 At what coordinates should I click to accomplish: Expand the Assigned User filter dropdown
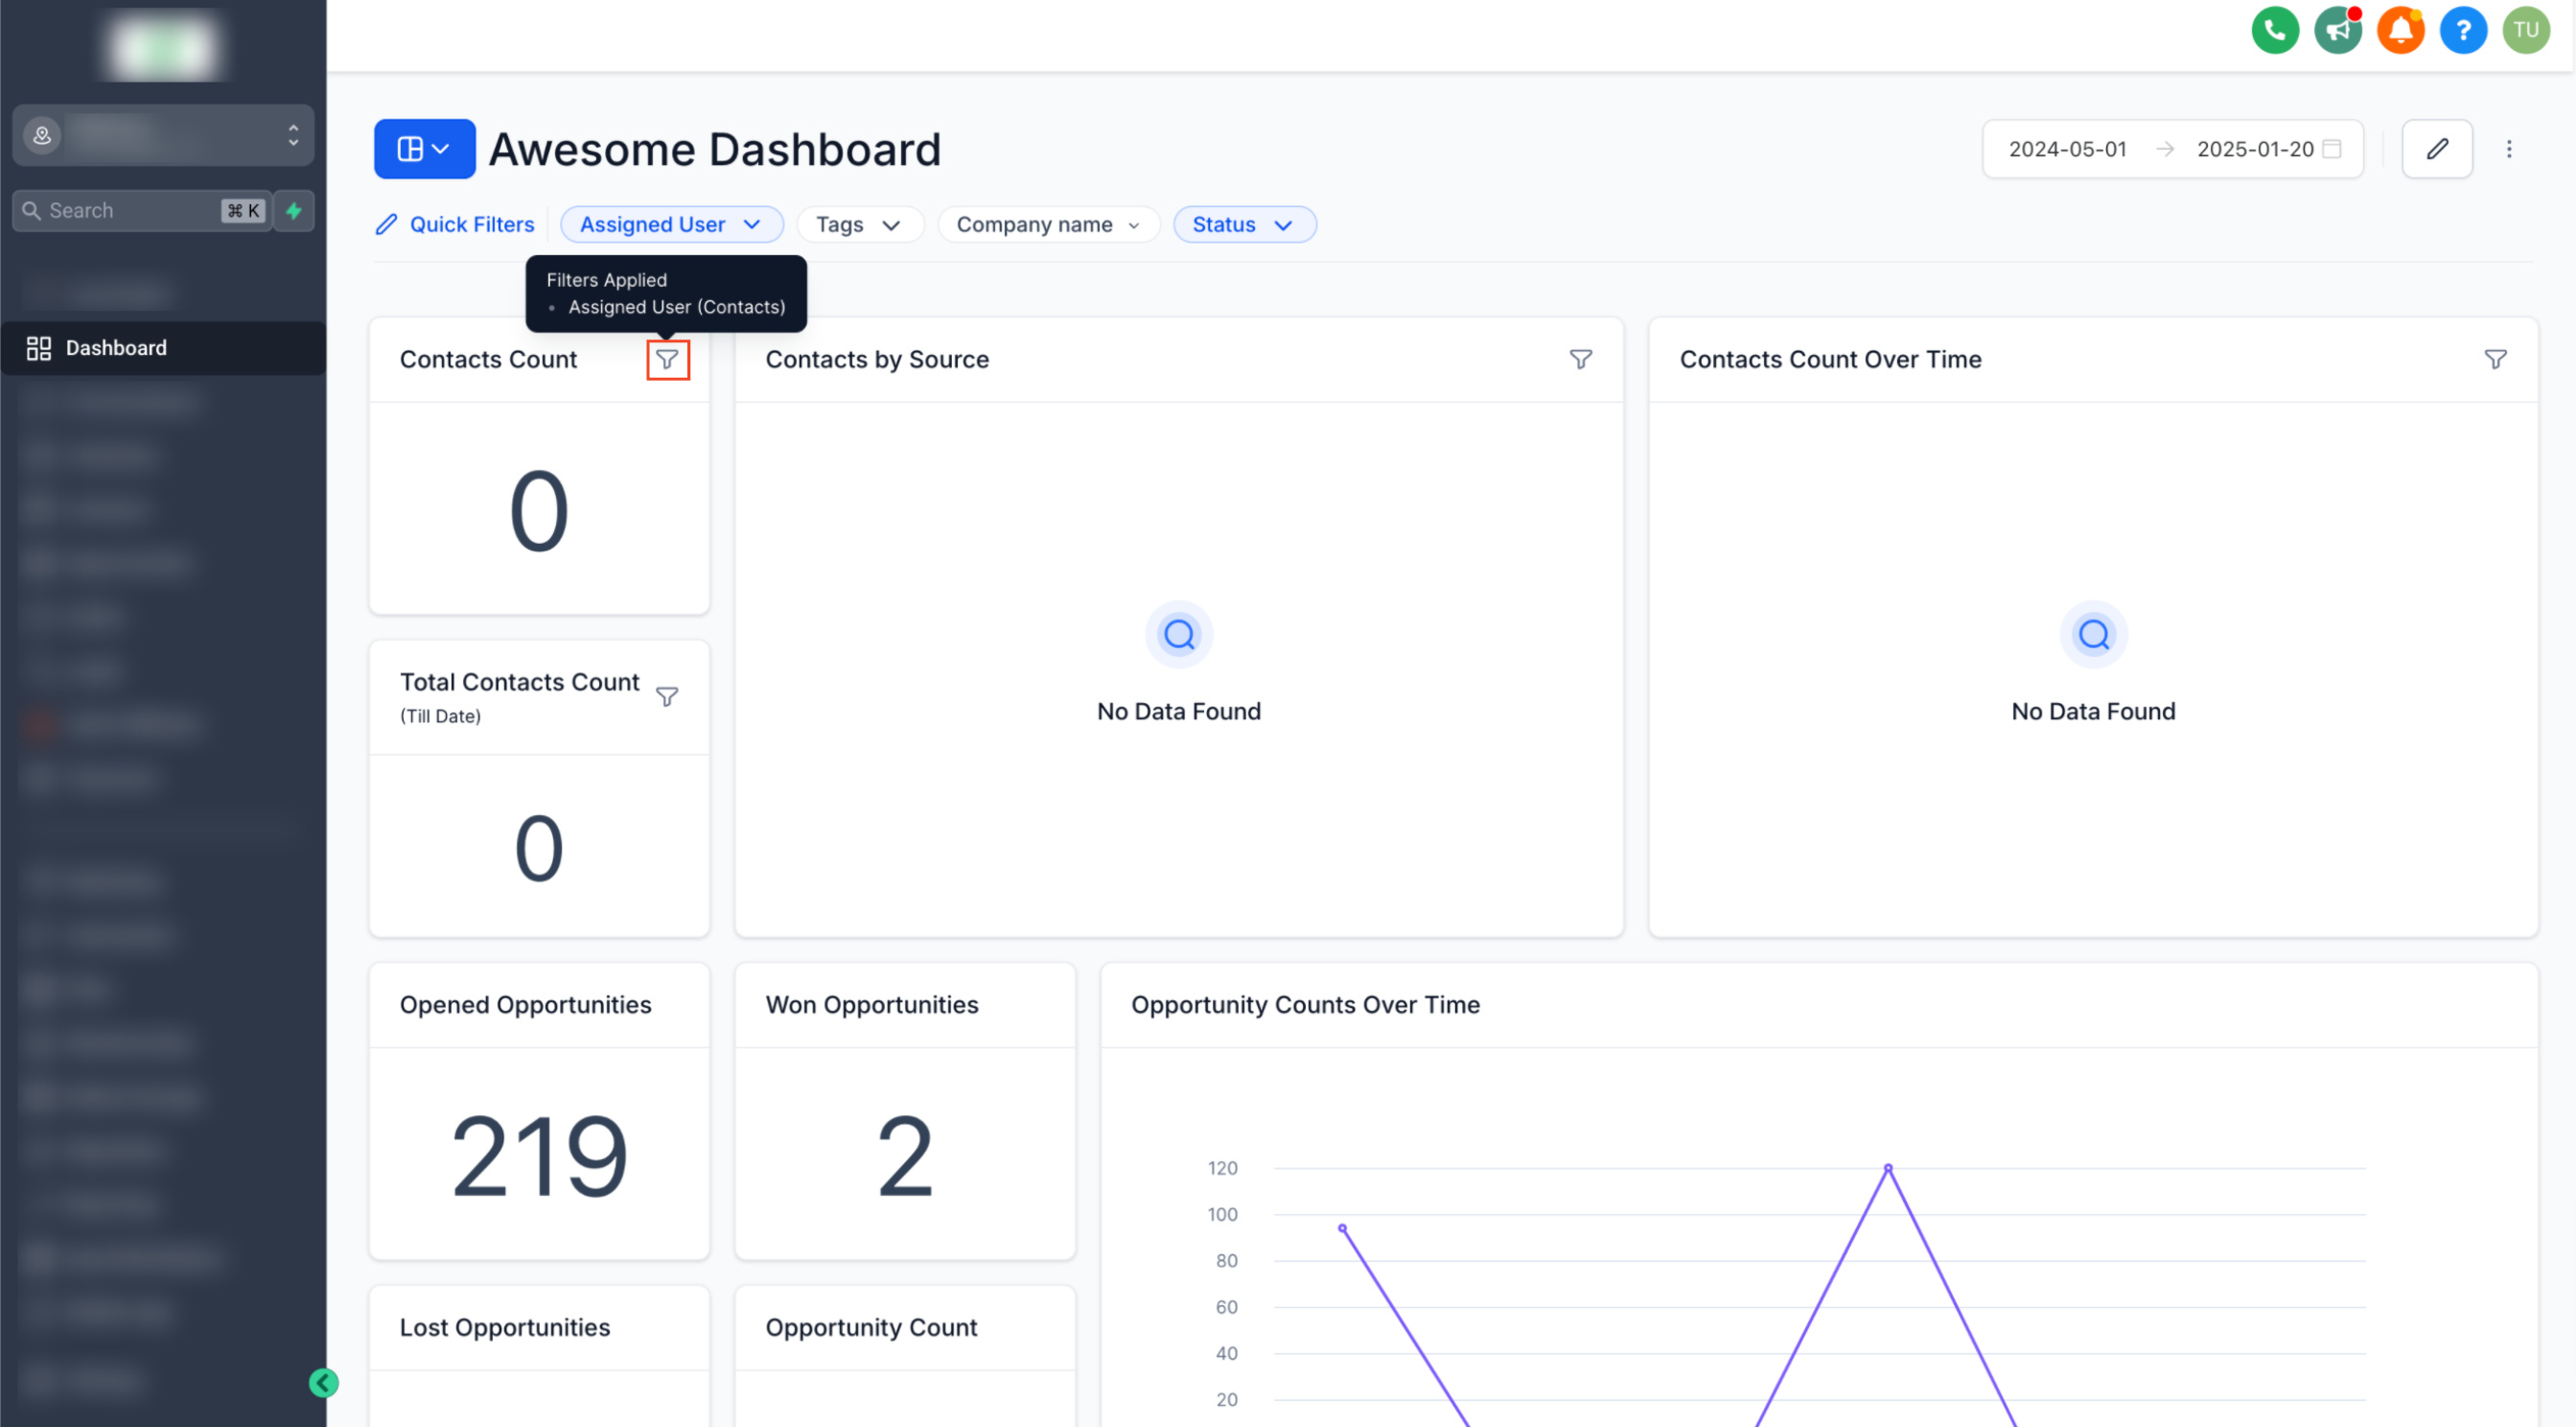click(x=671, y=225)
